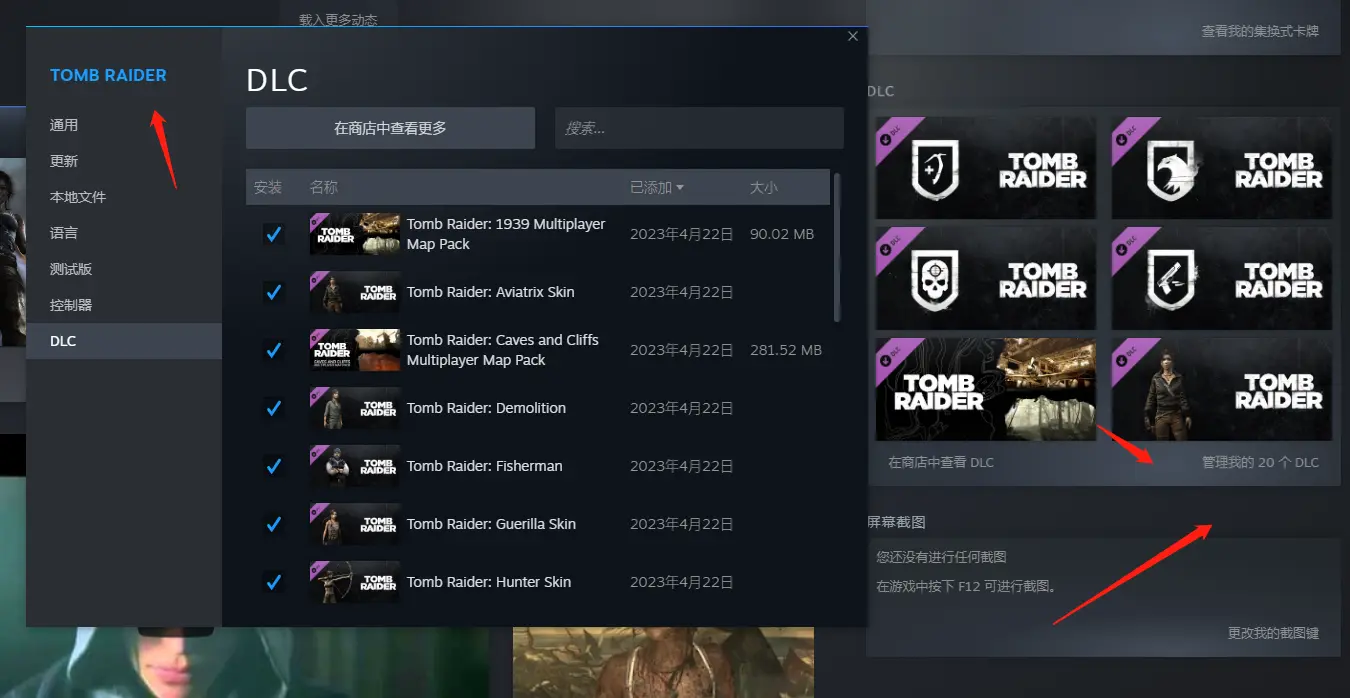Sort the DLC list by 已添加 column
The width and height of the screenshot is (1350, 698).
[x=657, y=187]
